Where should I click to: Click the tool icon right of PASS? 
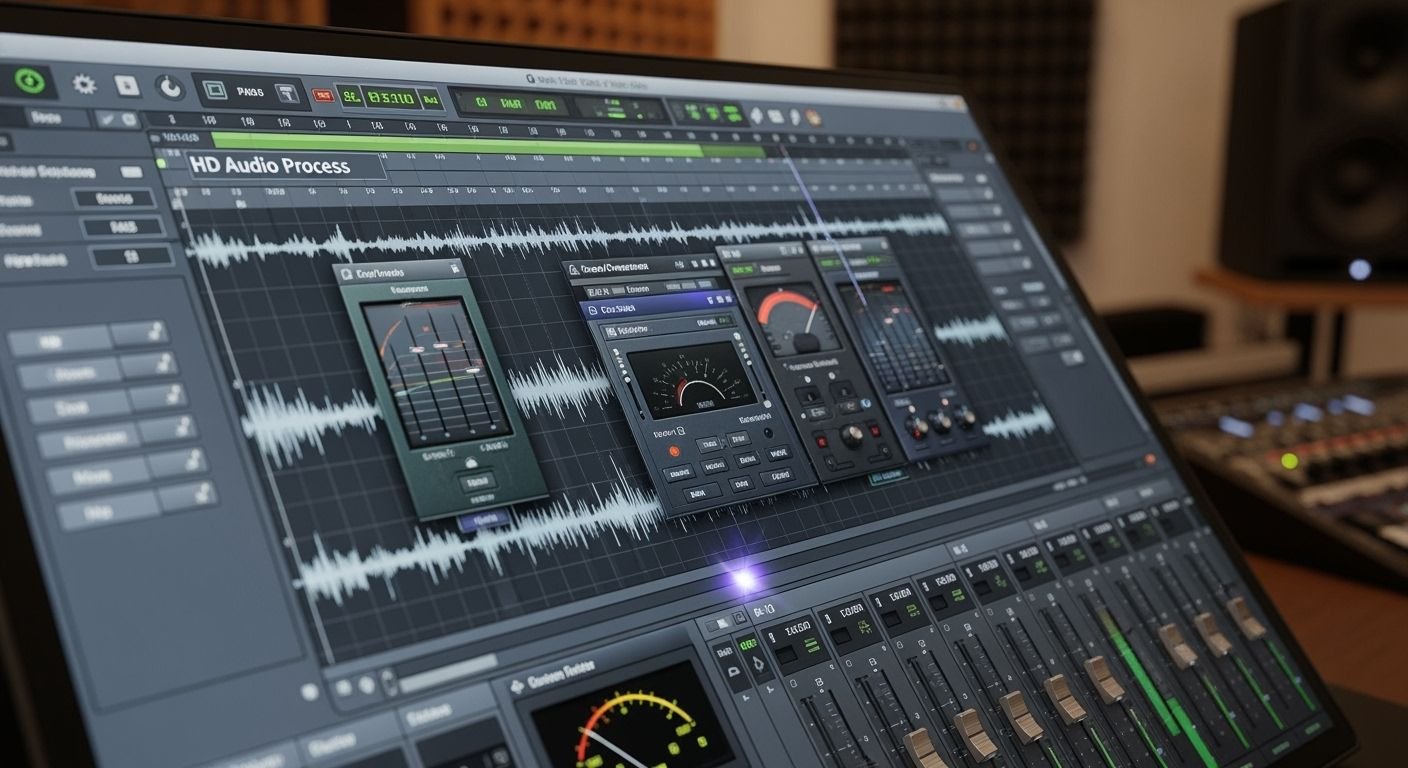[286, 93]
